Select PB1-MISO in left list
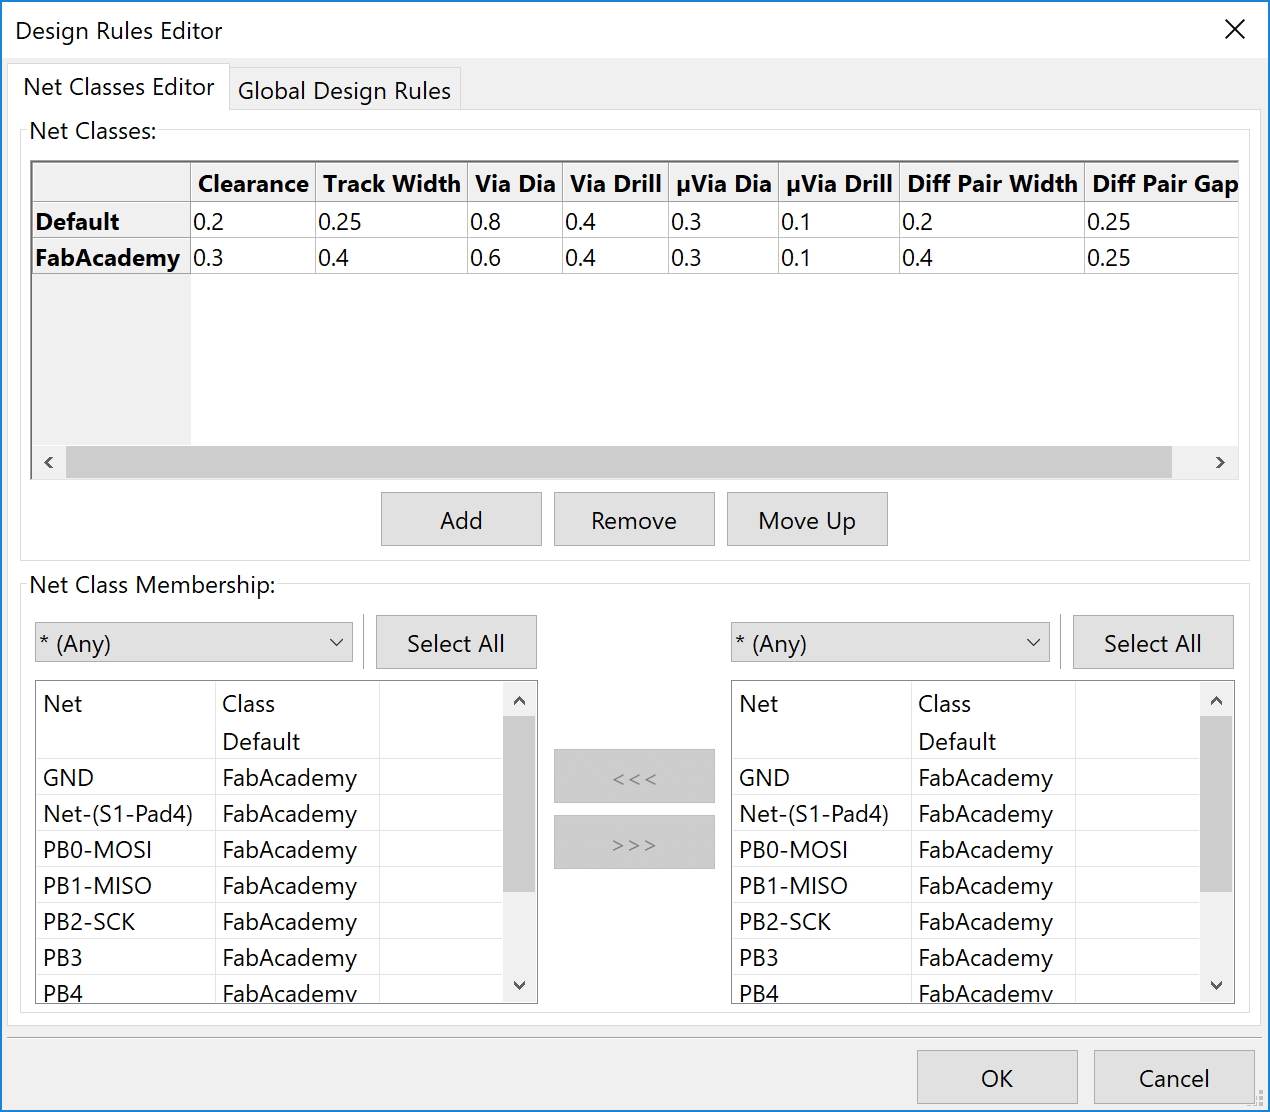Viewport: 1270px width, 1112px height. click(269, 885)
